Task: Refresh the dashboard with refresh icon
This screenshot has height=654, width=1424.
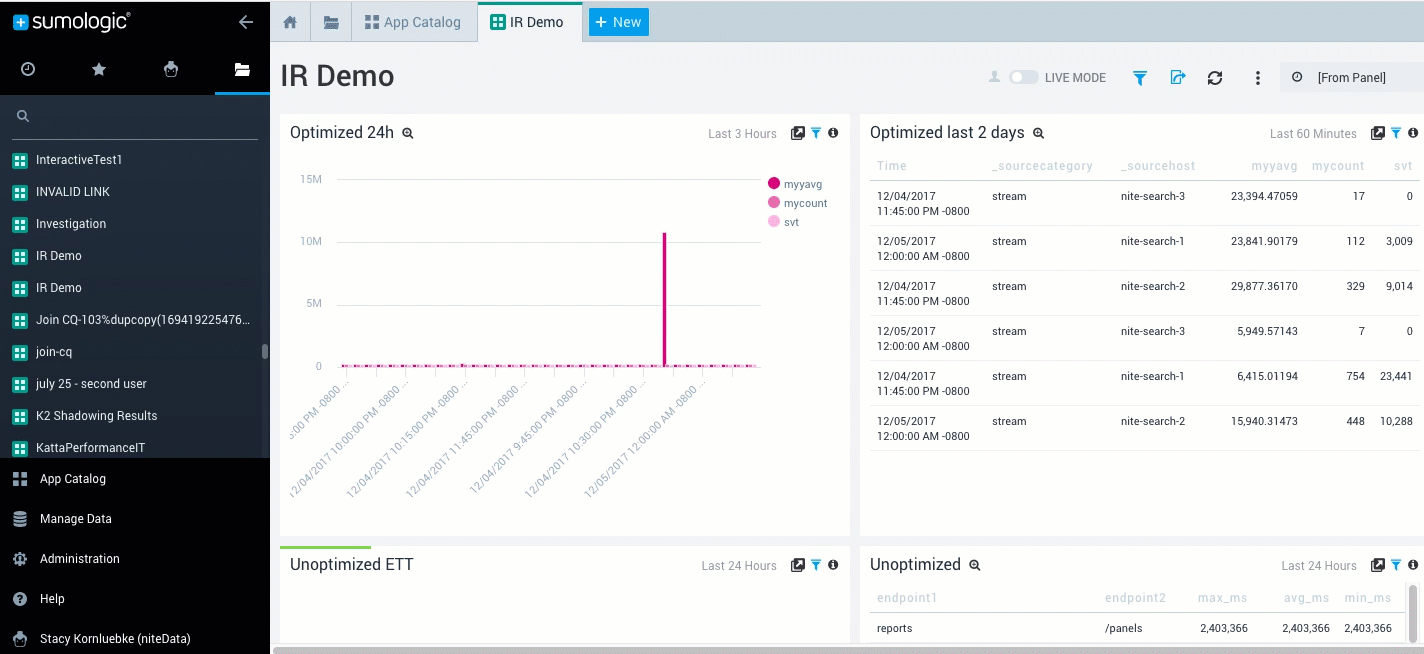Action: tap(1215, 78)
